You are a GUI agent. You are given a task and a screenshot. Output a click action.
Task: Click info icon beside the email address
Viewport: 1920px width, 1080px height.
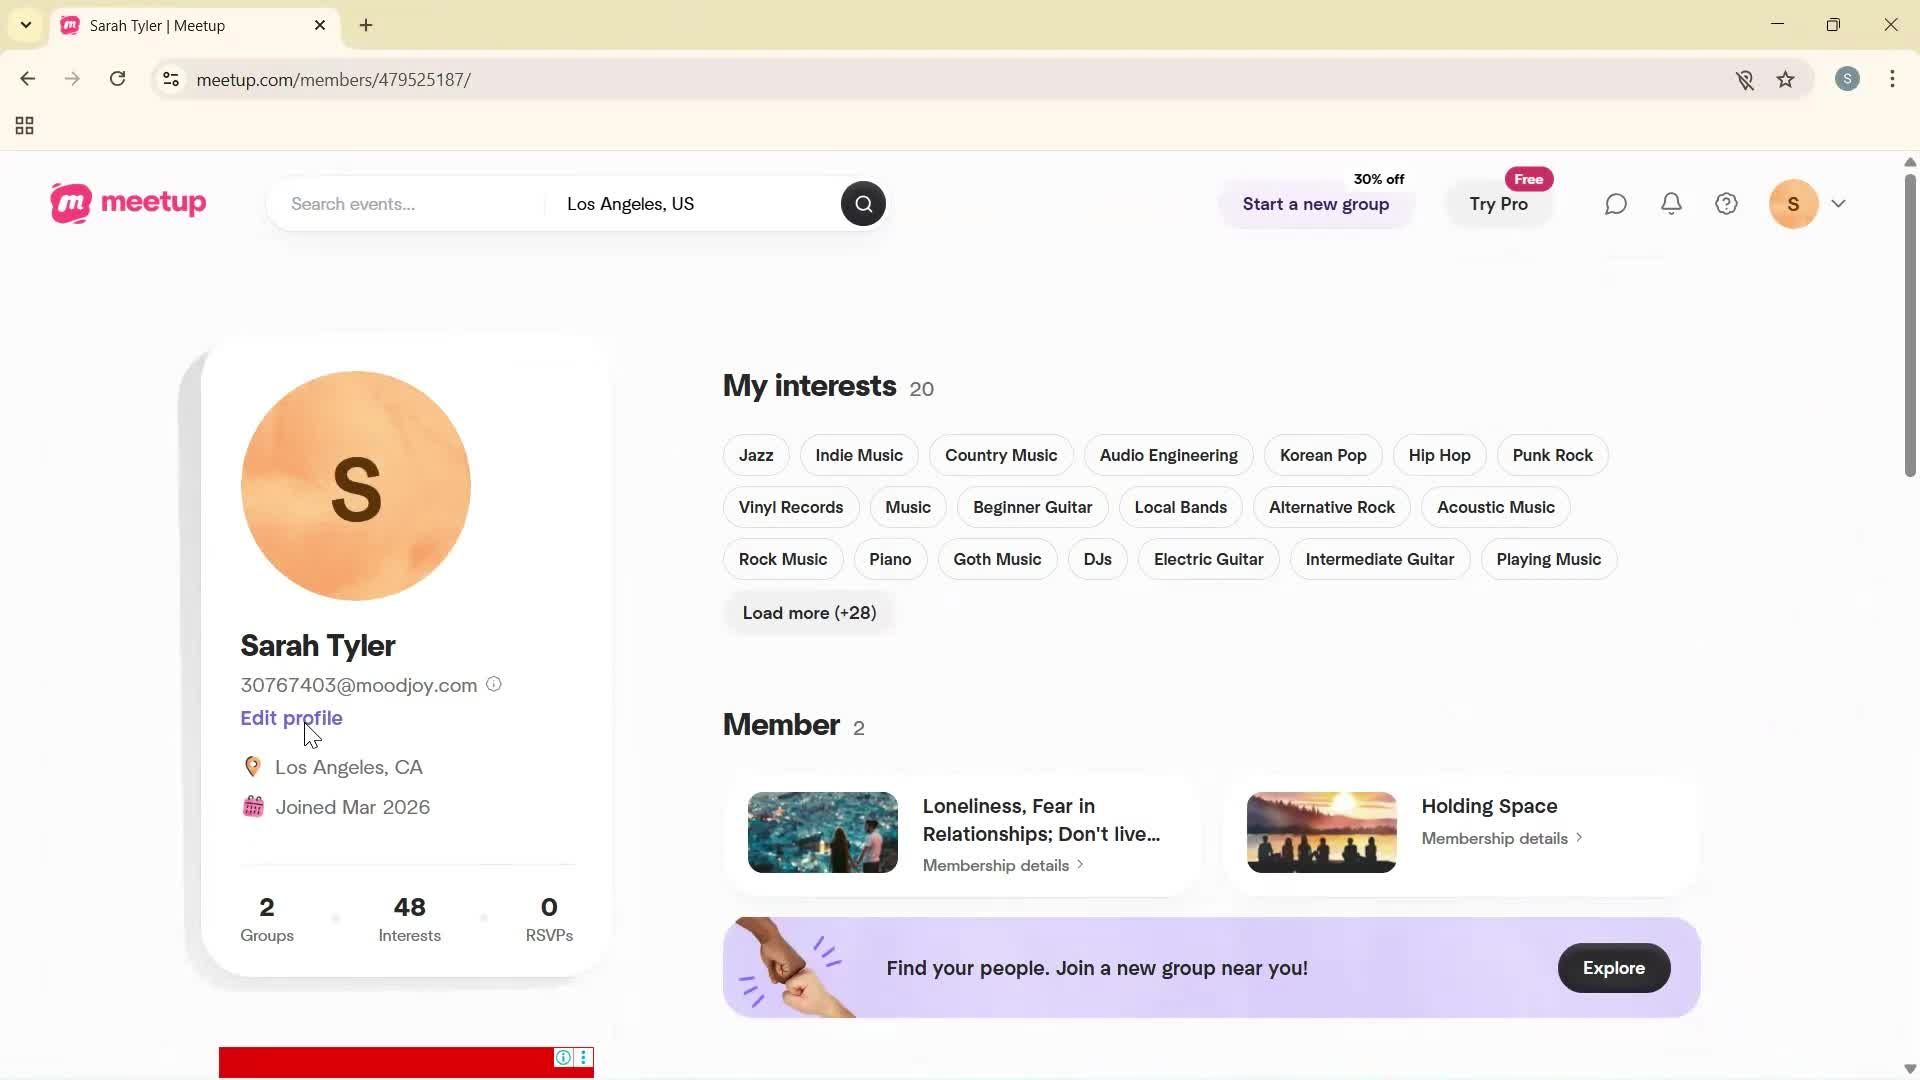pyautogui.click(x=493, y=684)
